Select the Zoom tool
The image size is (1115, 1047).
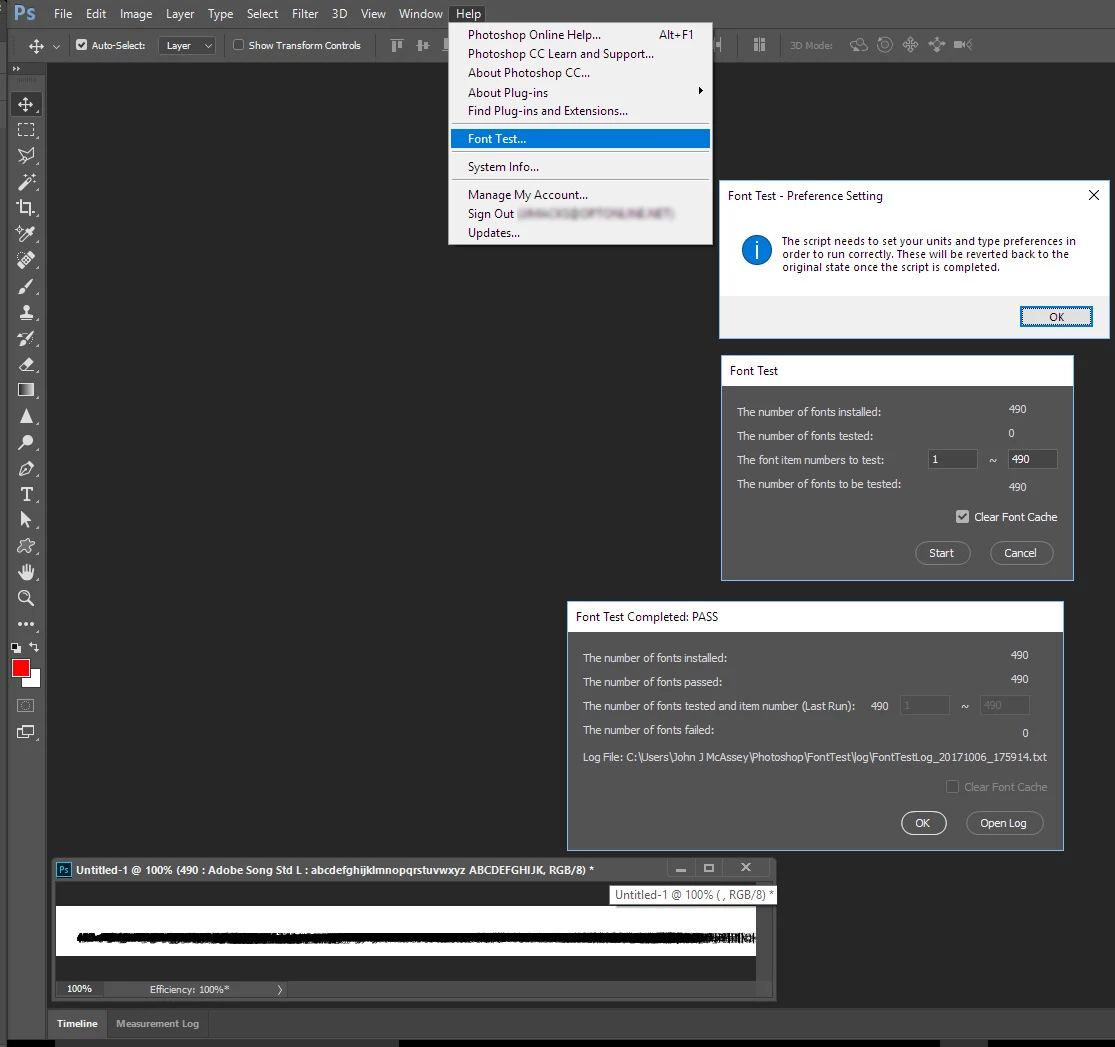click(x=26, y=598)
